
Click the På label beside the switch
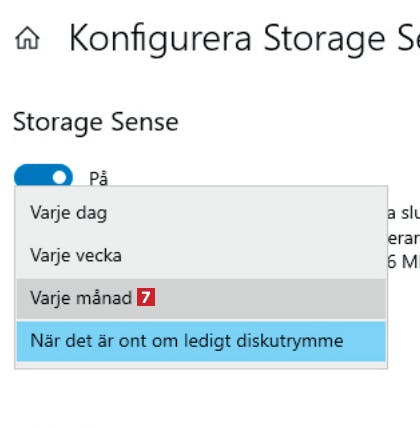[98, 179]
